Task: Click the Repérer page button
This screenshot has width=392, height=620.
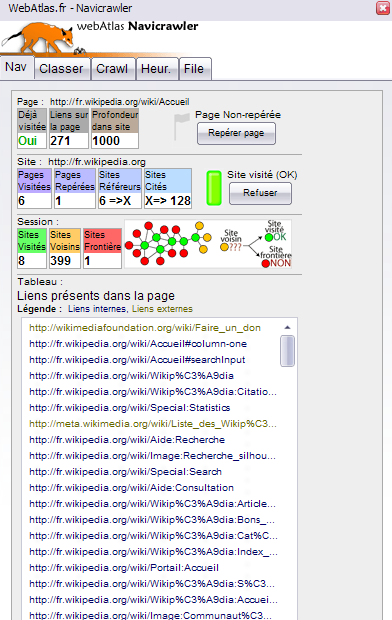Action: [236, 133]
